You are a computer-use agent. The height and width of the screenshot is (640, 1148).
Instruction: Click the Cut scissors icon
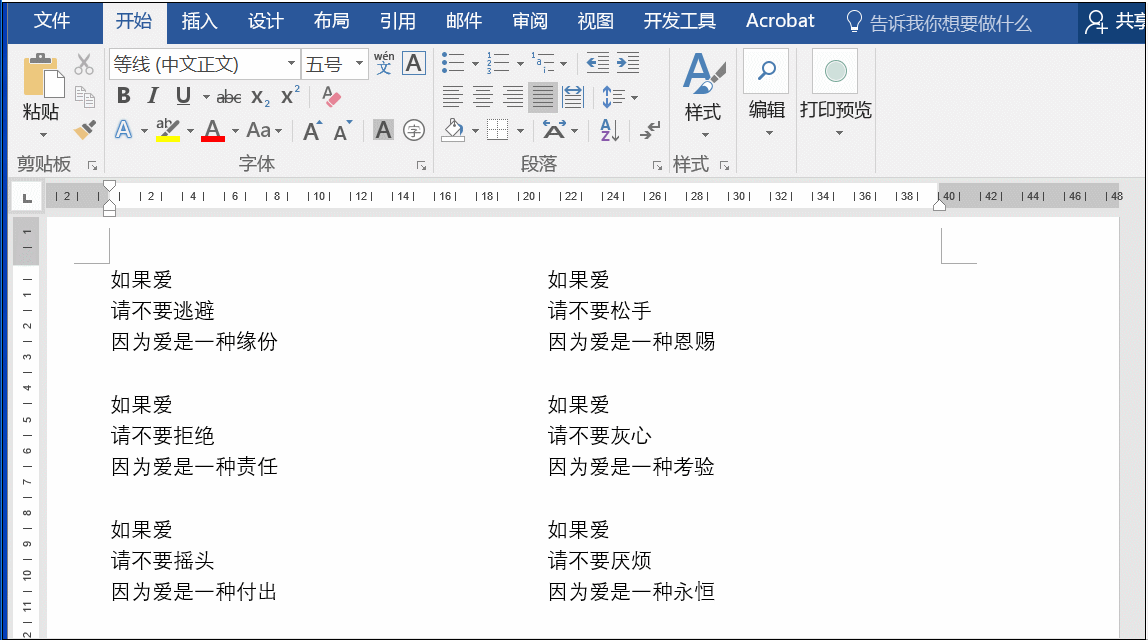84,64
